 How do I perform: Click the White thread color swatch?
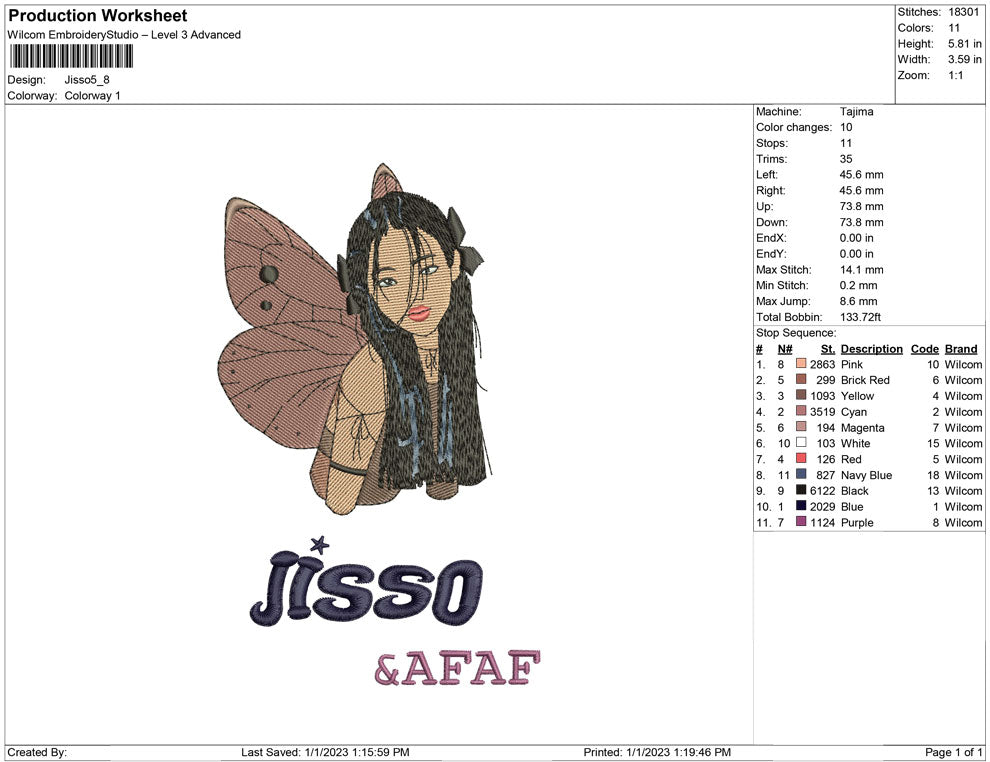pyautogui.click(x=801, y=443)
